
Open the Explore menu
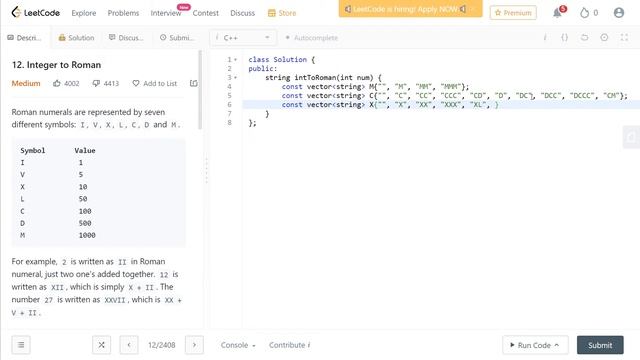tap(84, 13)
